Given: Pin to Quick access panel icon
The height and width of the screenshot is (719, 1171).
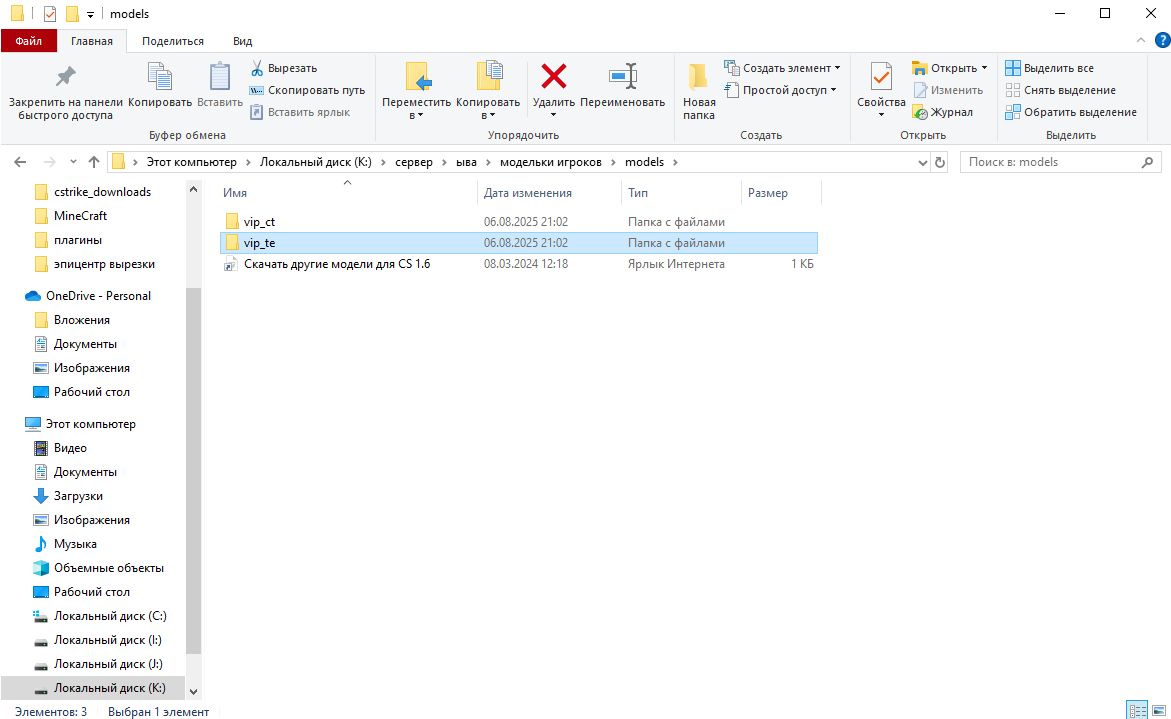Looking at the screenshot, I should (65, 78).
